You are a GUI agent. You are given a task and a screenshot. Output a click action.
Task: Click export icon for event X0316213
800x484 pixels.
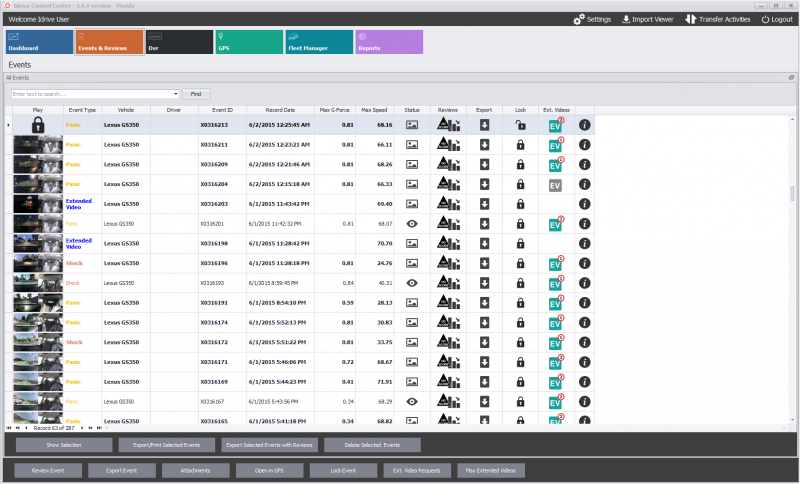pyautogui.click(x=484, y=125)
